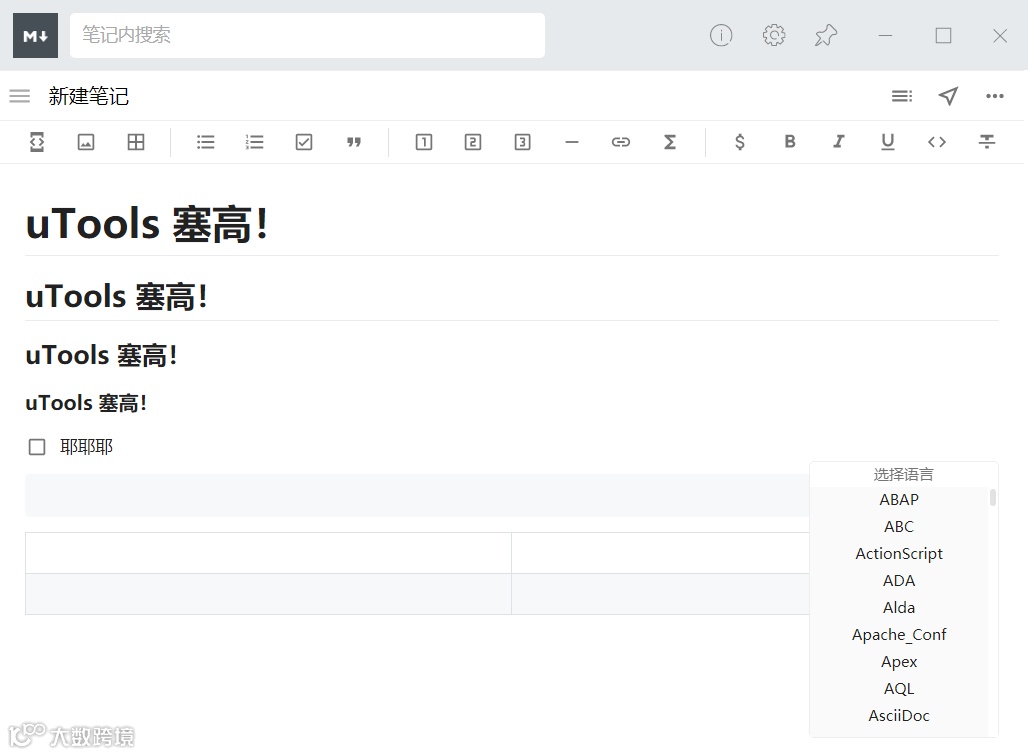Insert a table from the toolbar
The height and width of the screenshot is (755, 1028).
click(136, 142)
